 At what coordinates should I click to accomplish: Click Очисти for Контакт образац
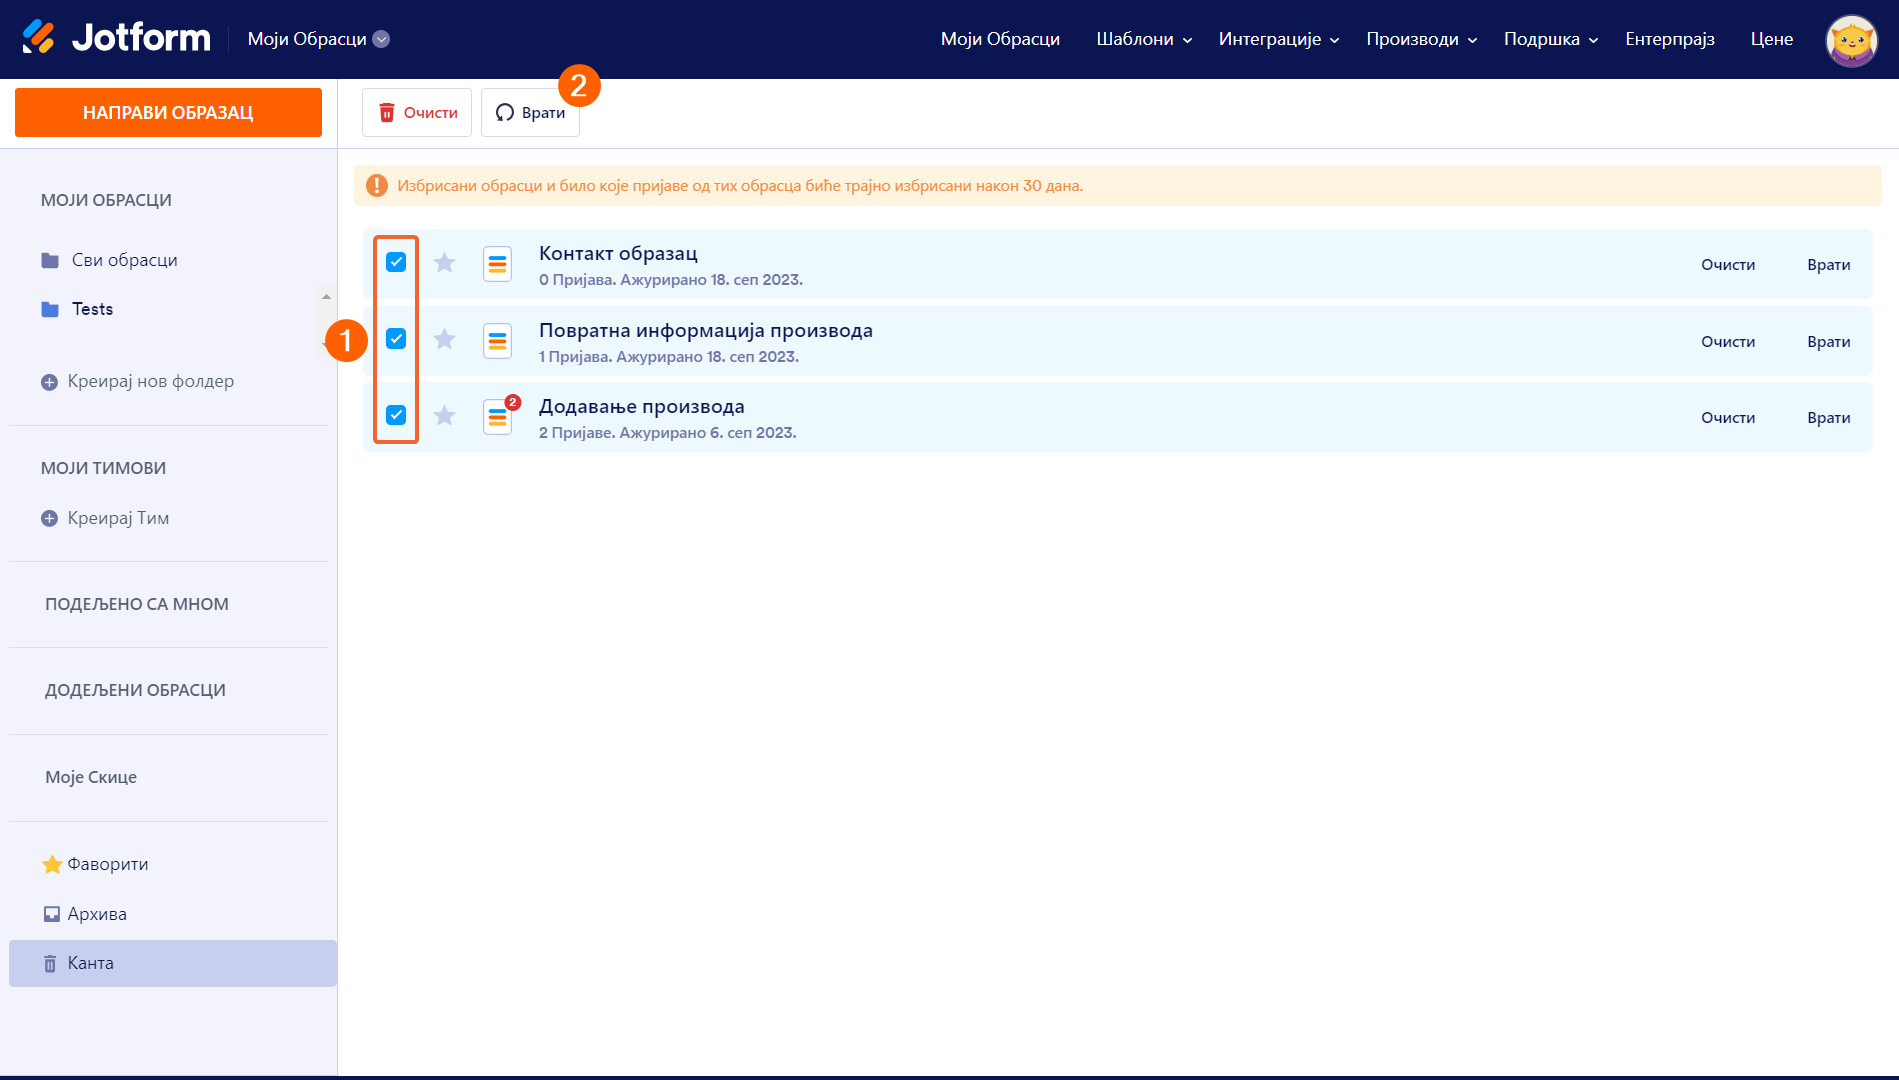pyautogui.click(x=1728, y=265)
